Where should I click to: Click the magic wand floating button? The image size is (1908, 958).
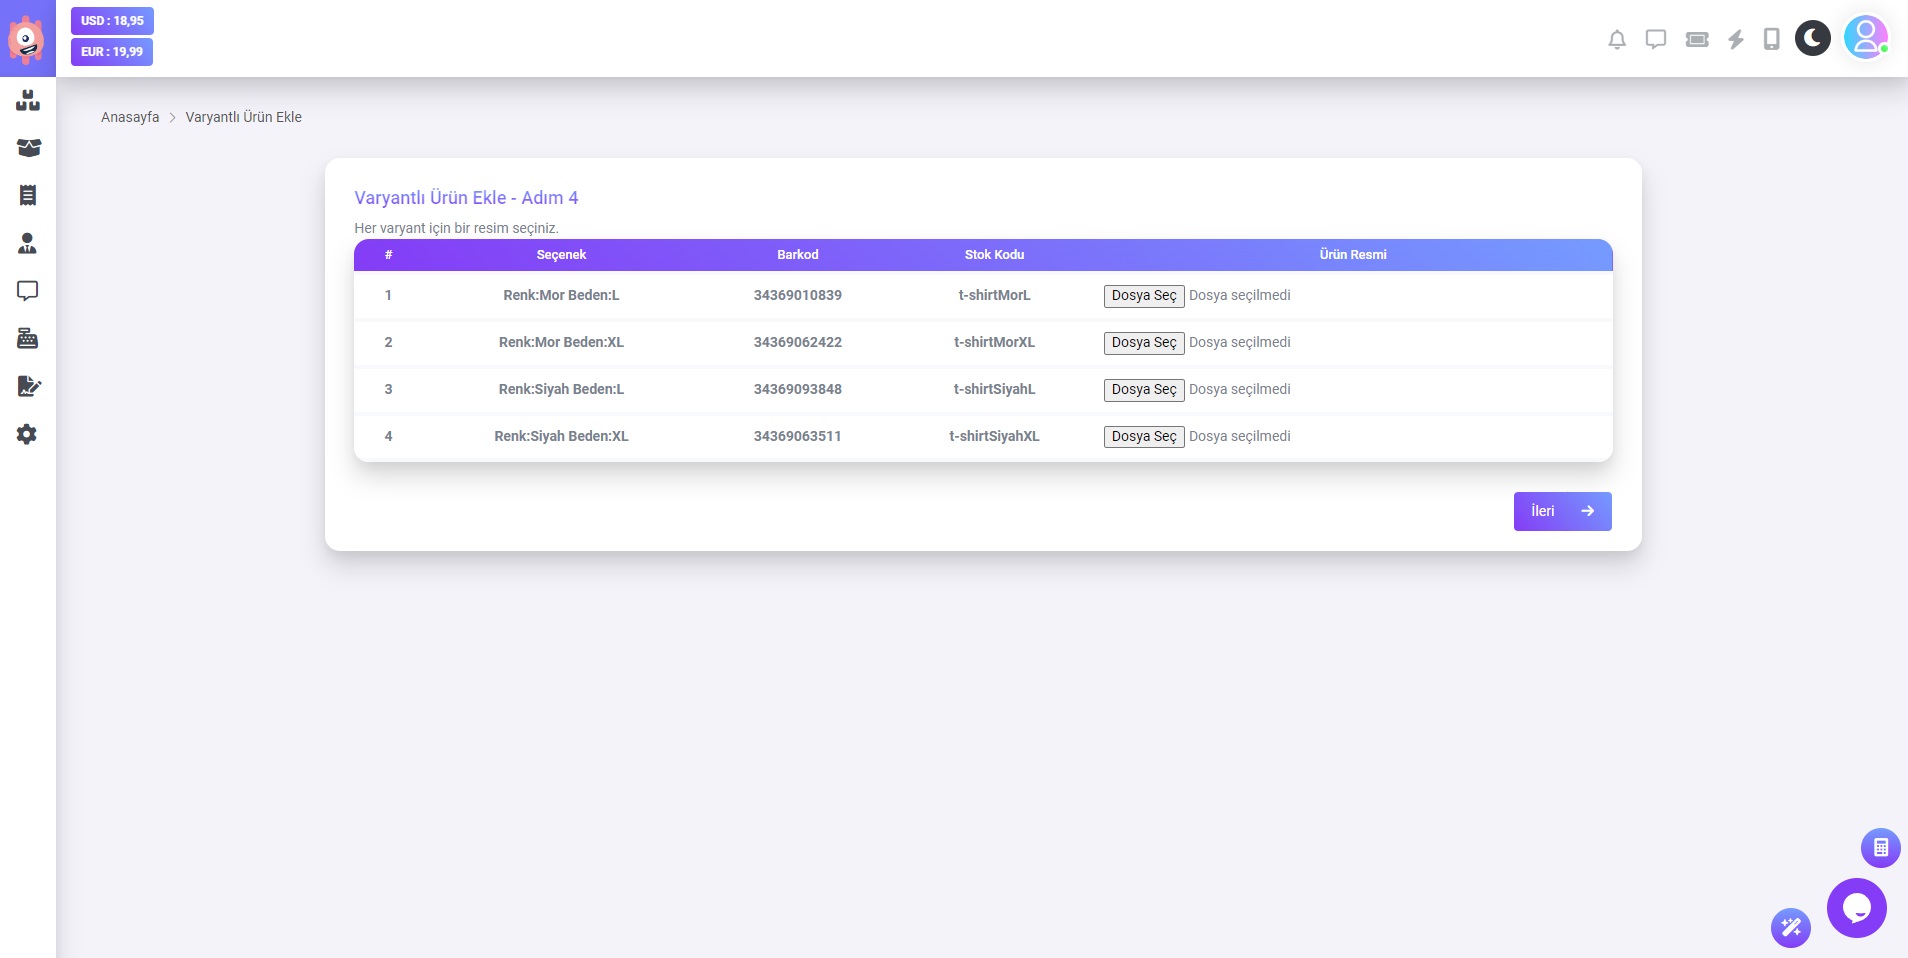pos(1790,928)
